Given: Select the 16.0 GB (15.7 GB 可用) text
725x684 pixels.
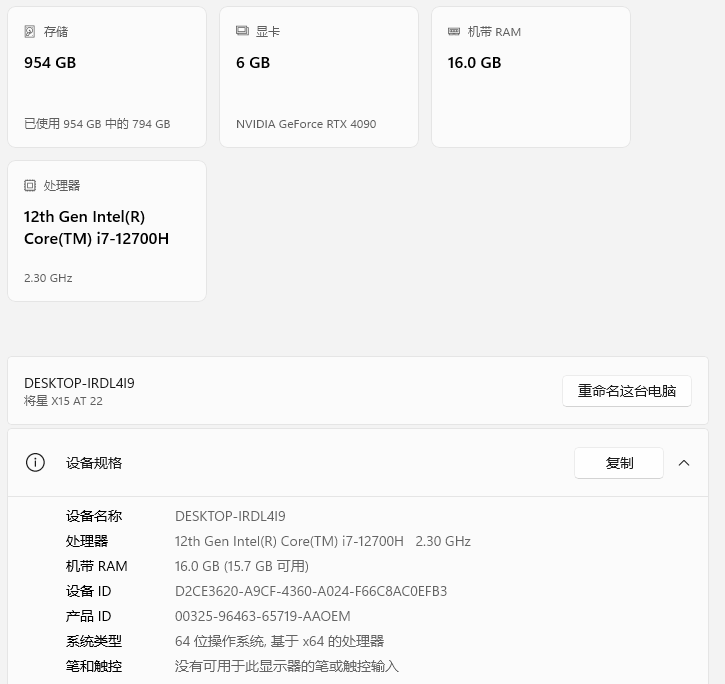Looking at the screenshot, I should (242, 566).
